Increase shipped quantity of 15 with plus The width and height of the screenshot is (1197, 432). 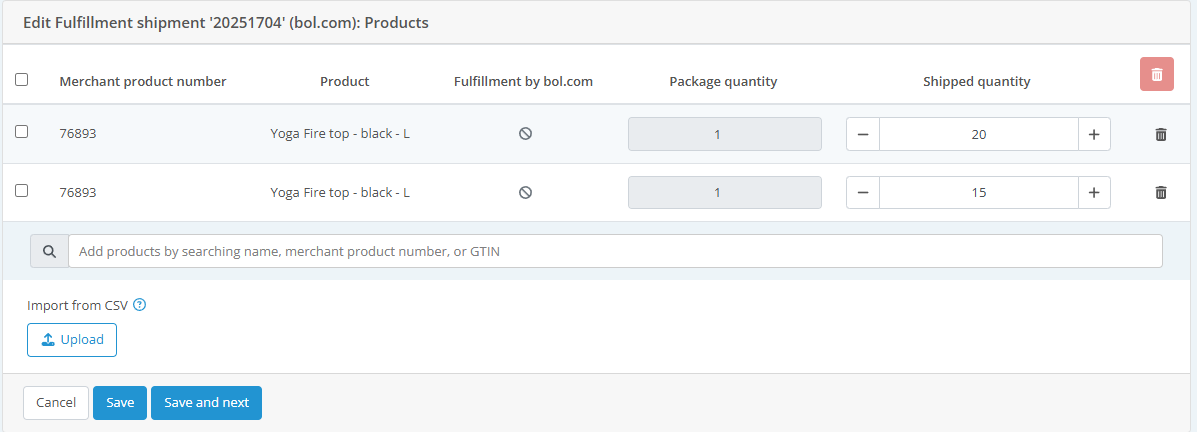tap(1094, 192)
